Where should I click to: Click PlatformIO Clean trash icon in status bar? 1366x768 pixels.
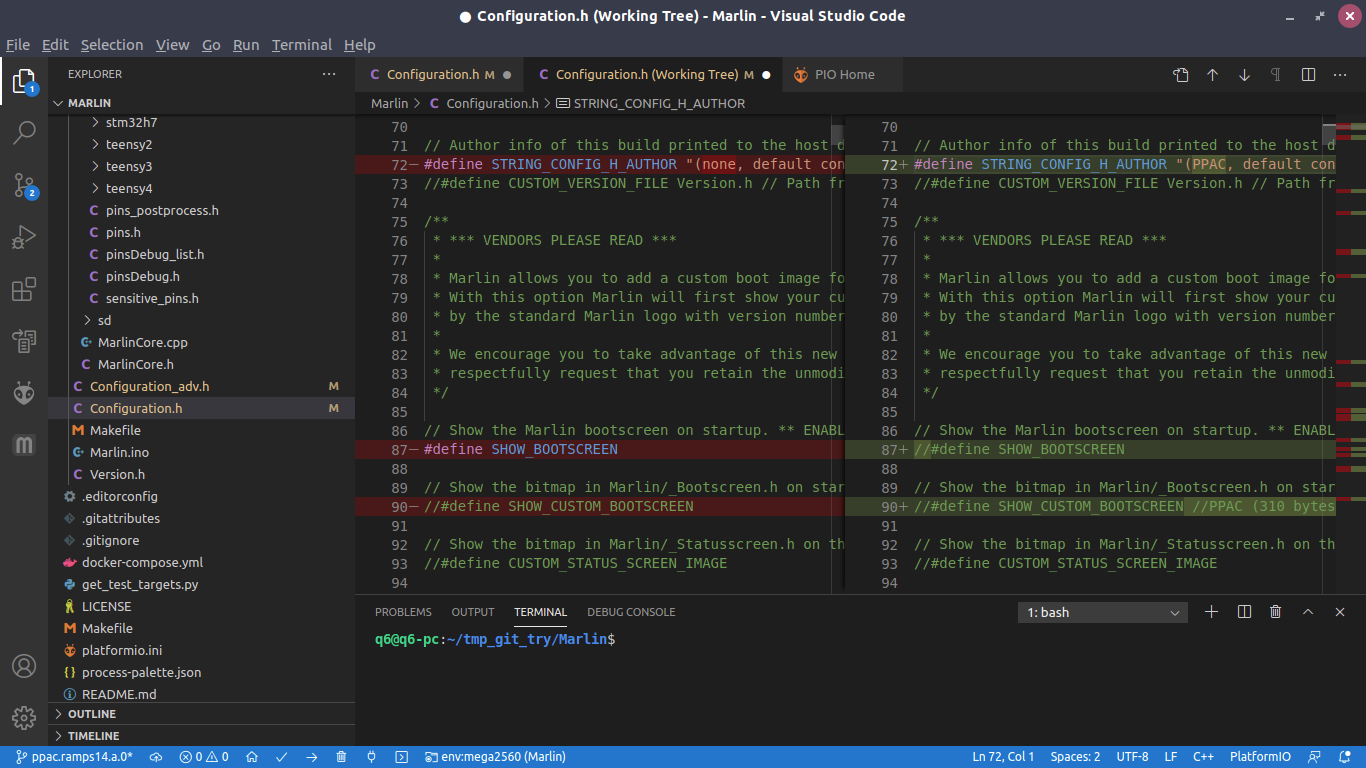click(342, 757)
